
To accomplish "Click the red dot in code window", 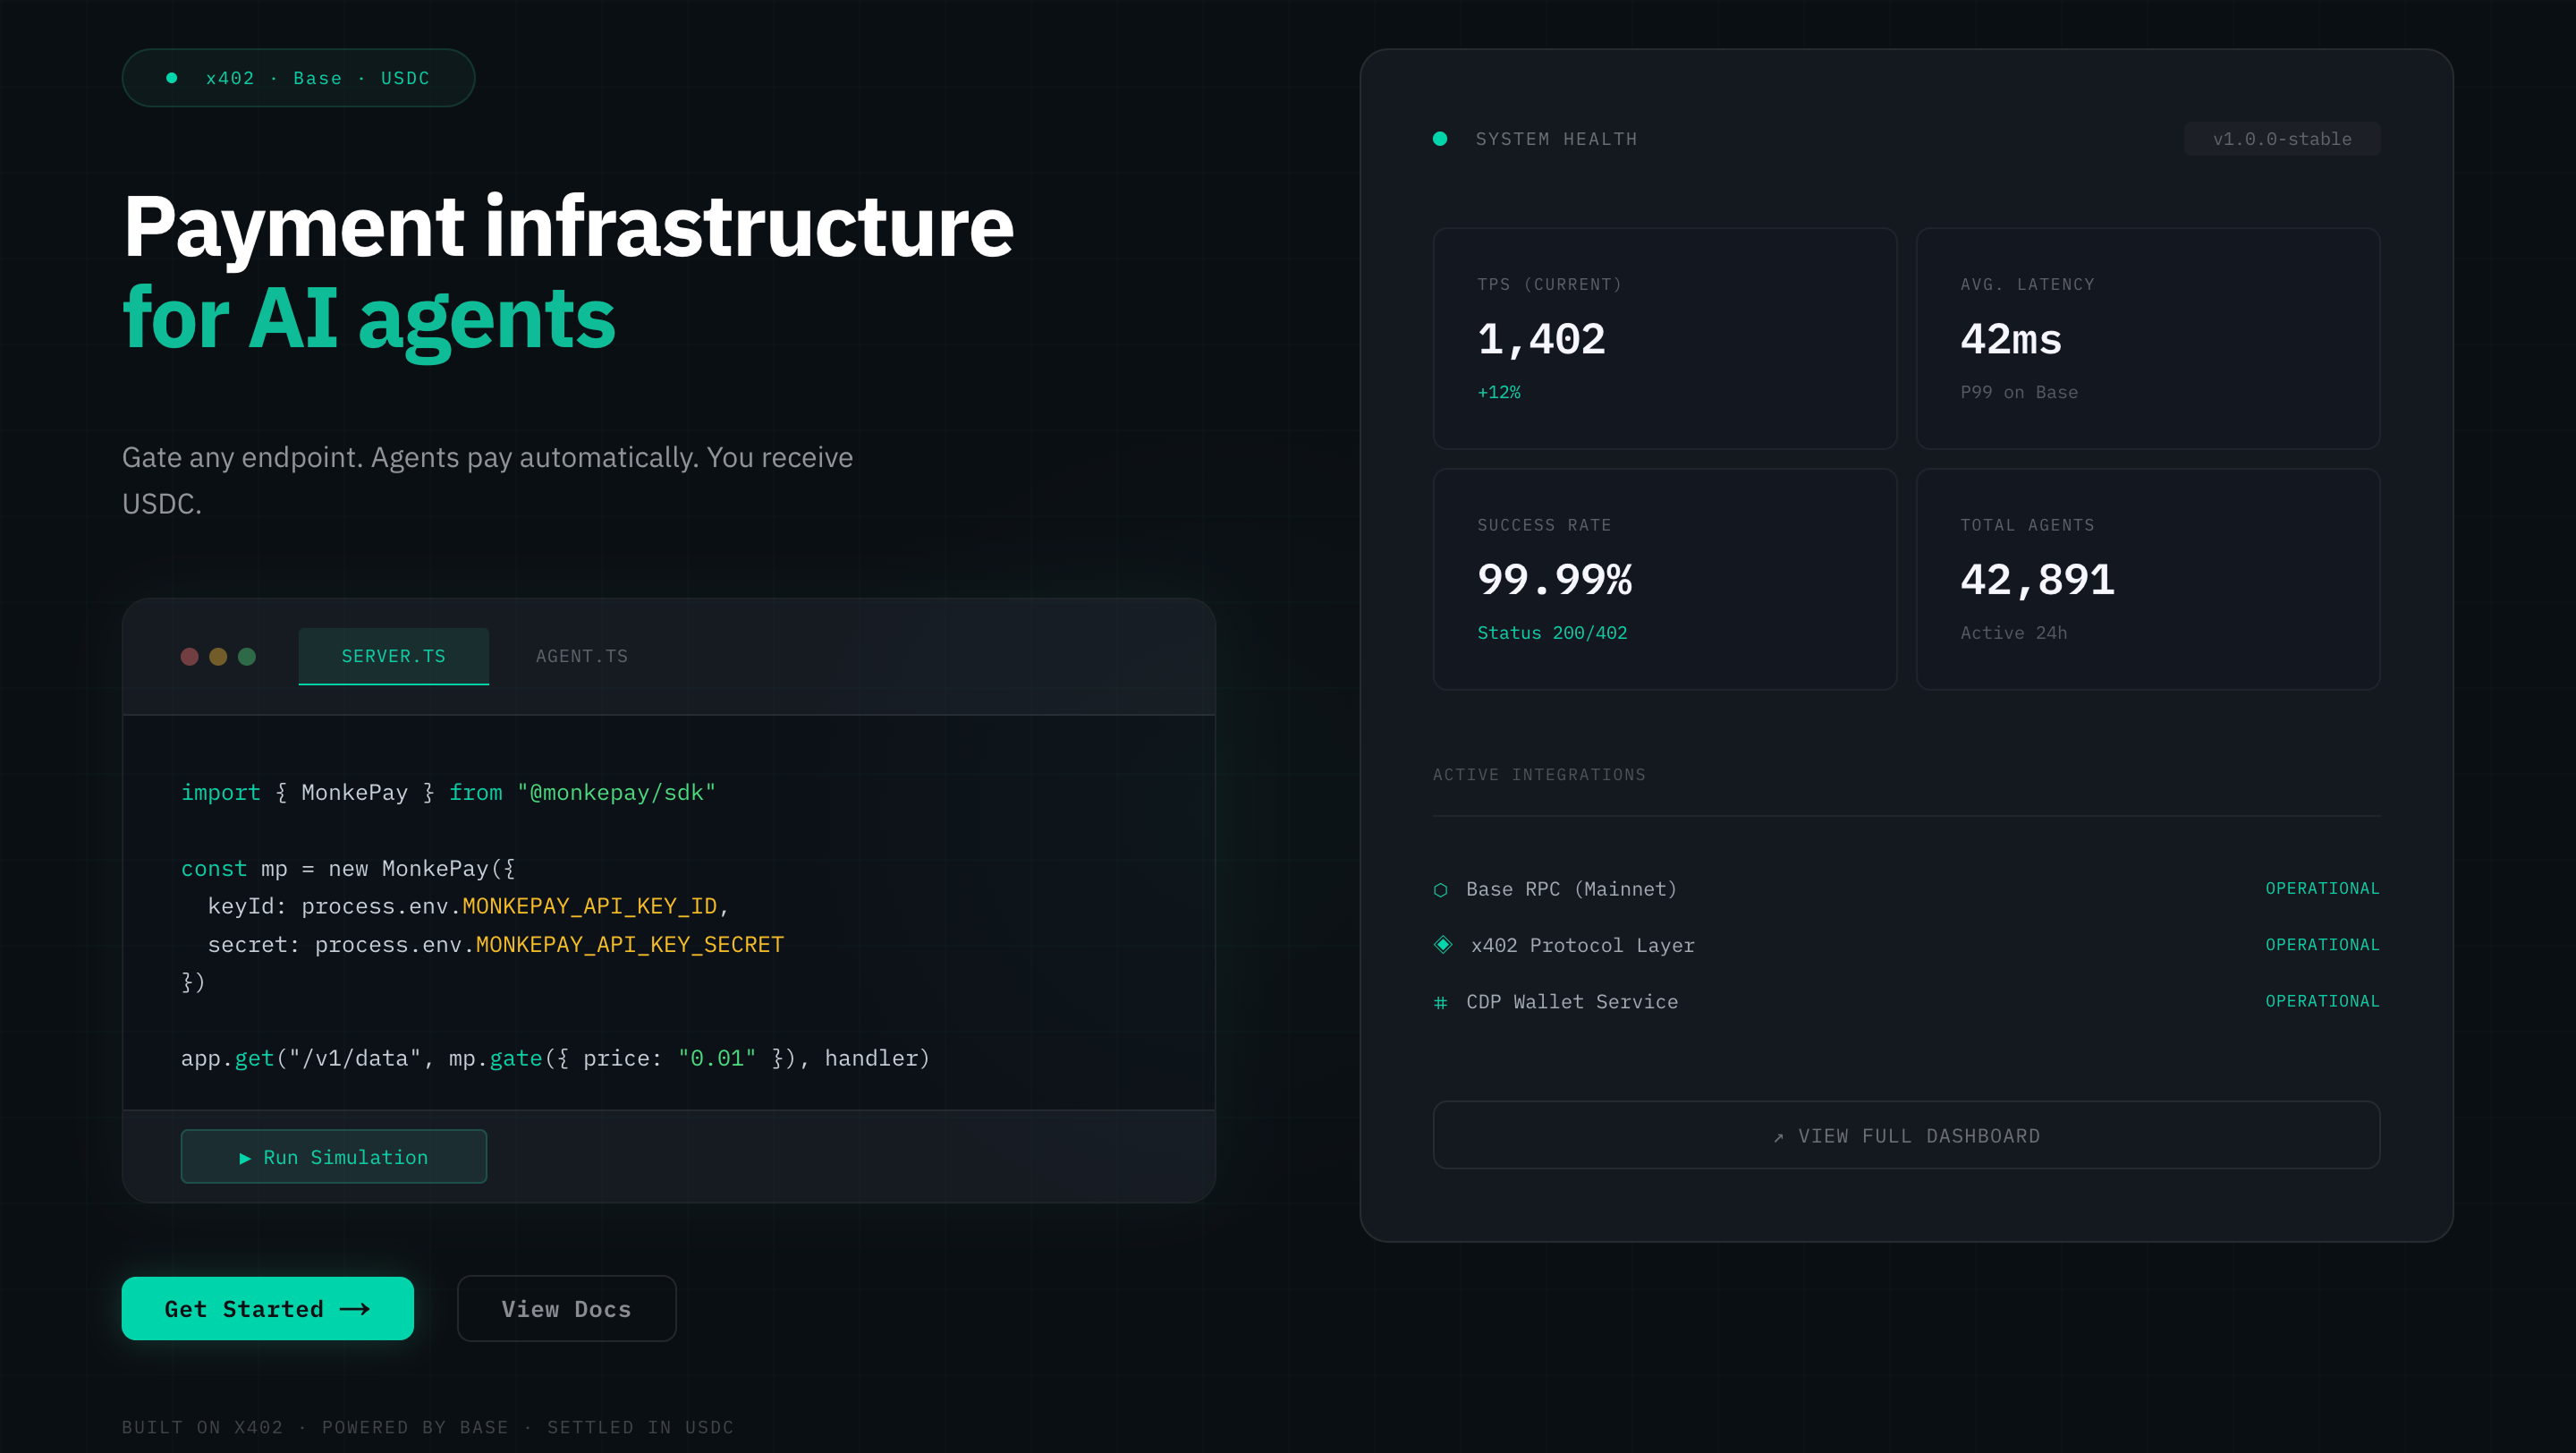I will 189,656.
